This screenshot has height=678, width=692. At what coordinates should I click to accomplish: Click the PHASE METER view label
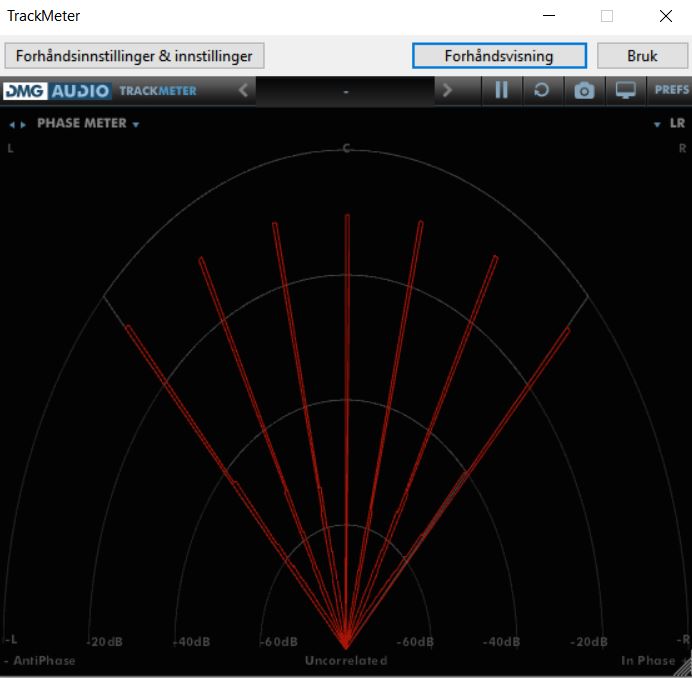pyautogui.click(x=82, y=124)
